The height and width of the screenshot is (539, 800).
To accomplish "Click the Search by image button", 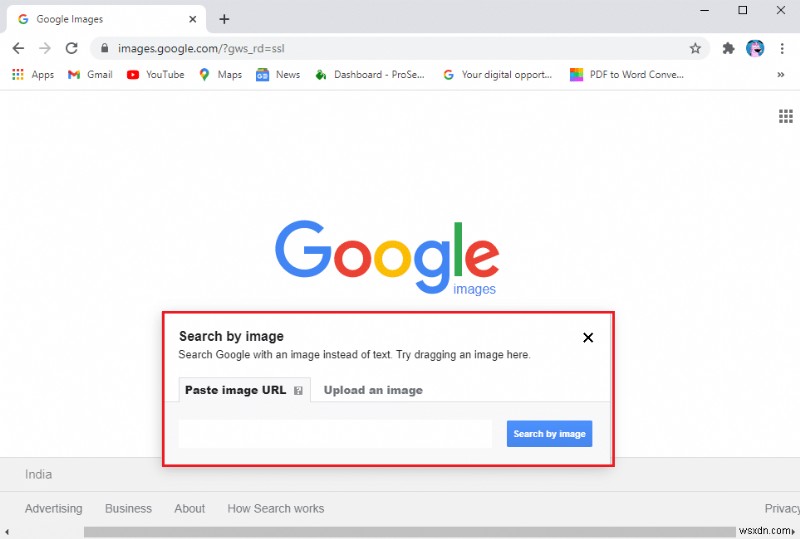I will [x=549, y=434].
